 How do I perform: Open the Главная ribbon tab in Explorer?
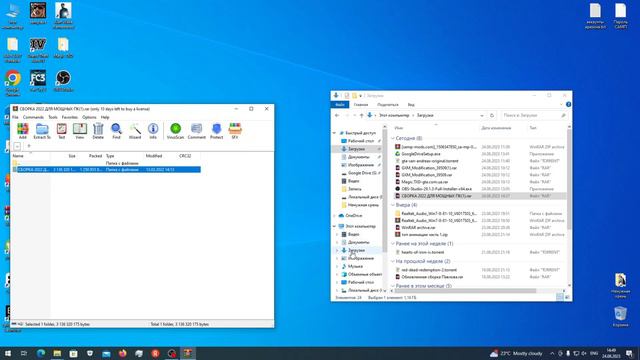click(361, 105)
